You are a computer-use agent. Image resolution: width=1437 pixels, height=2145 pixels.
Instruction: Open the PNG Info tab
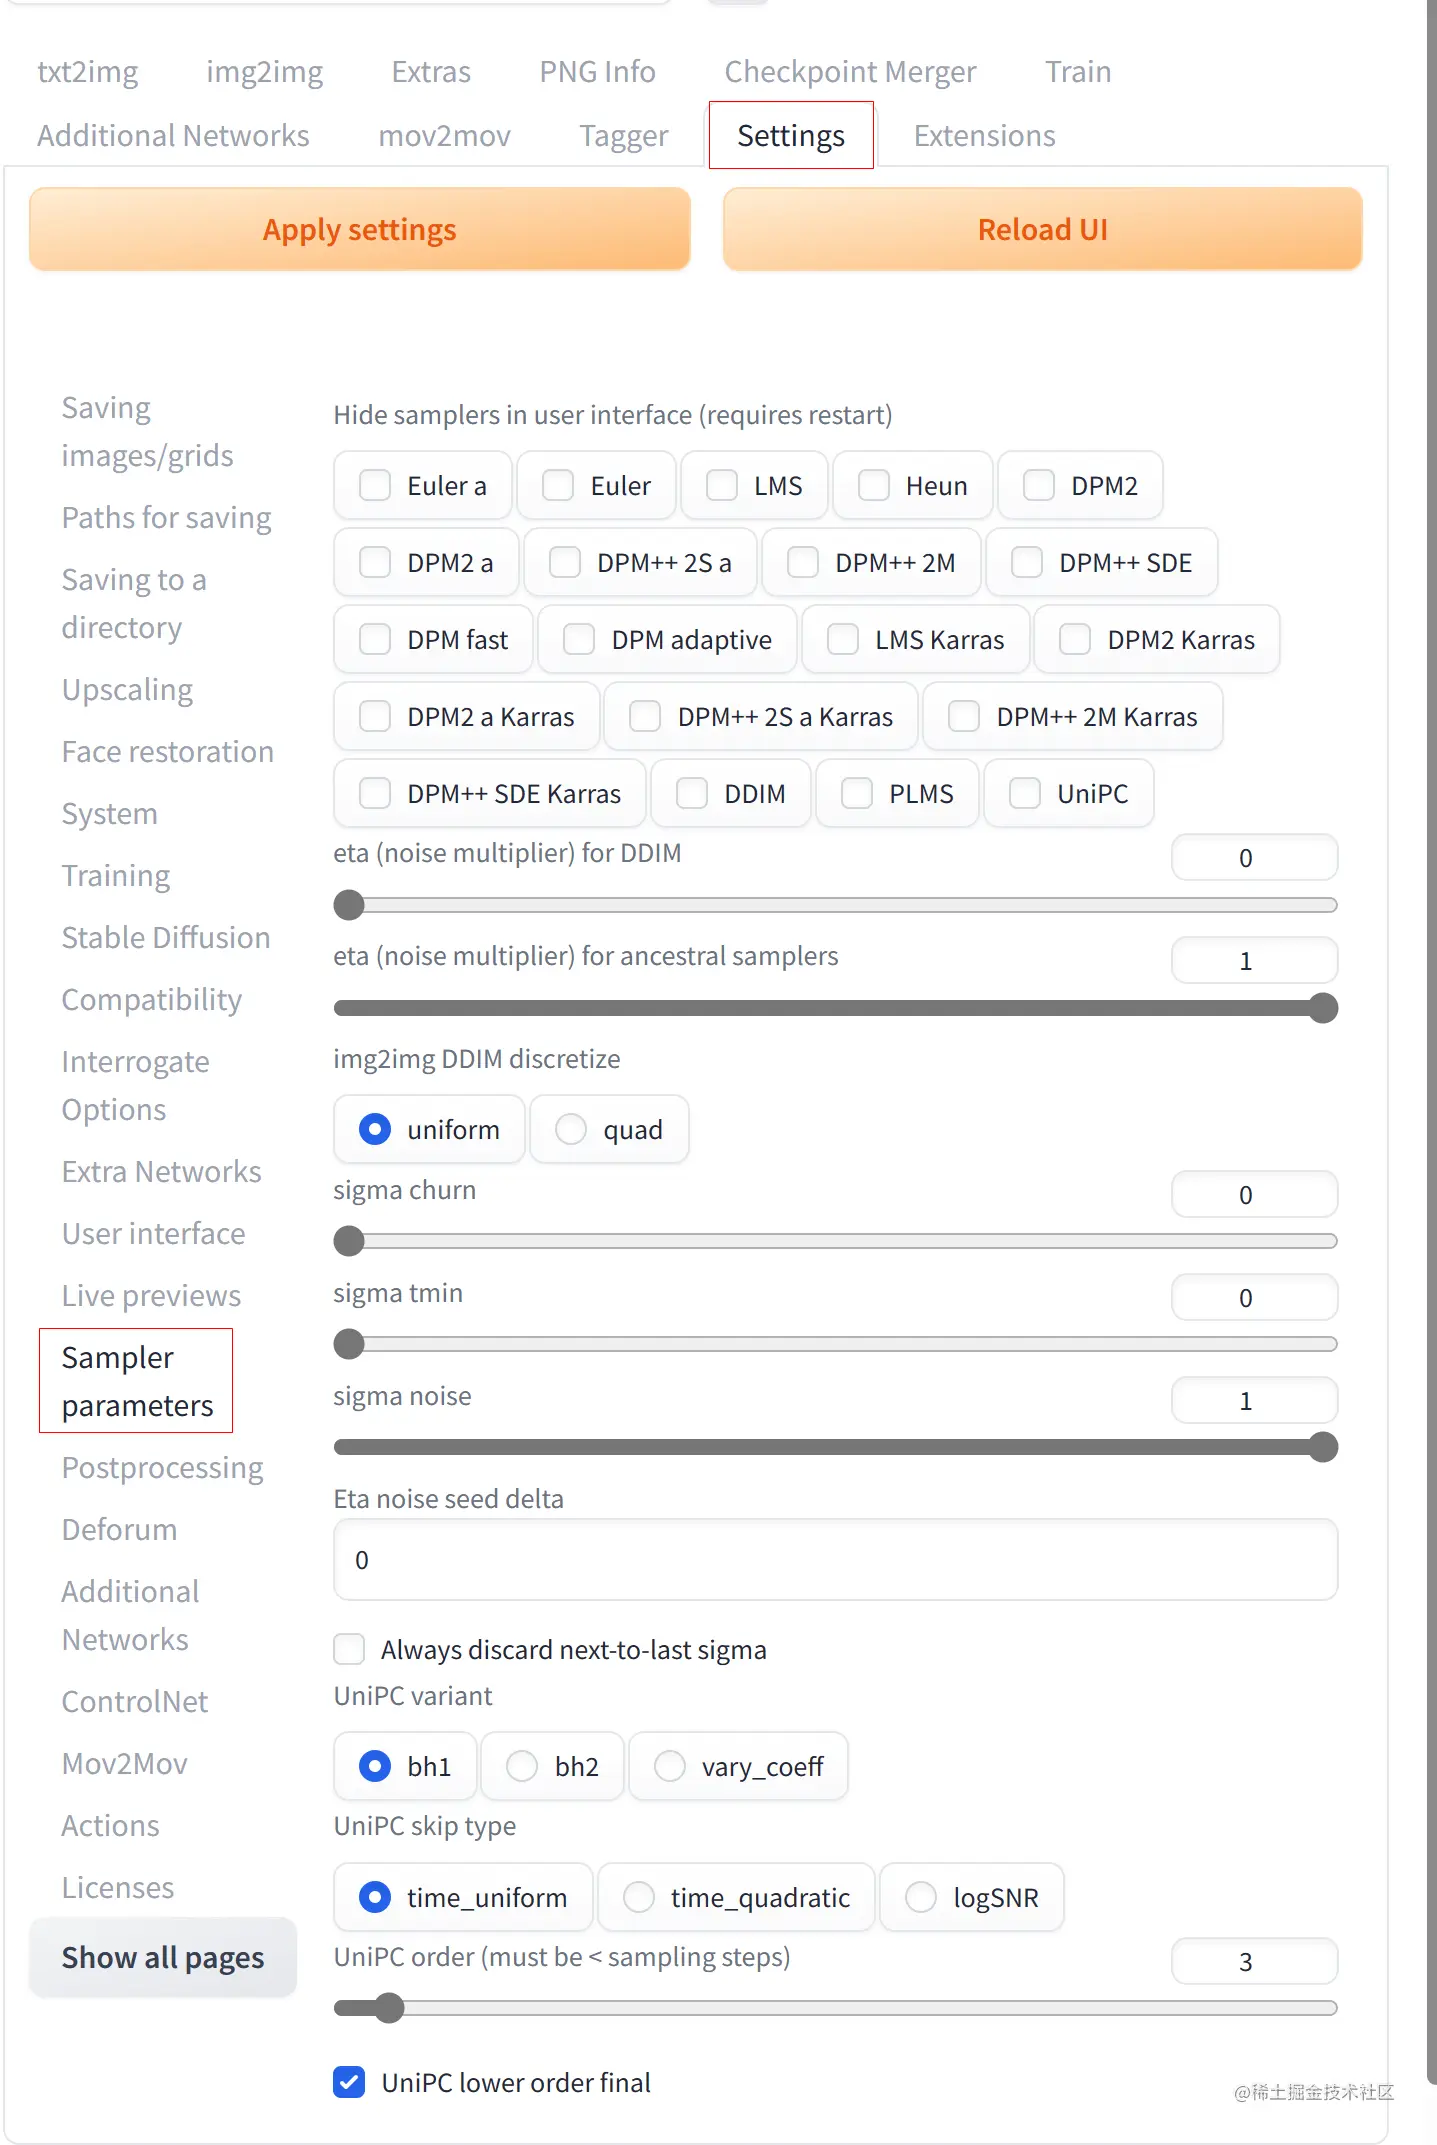click(597, 72)
